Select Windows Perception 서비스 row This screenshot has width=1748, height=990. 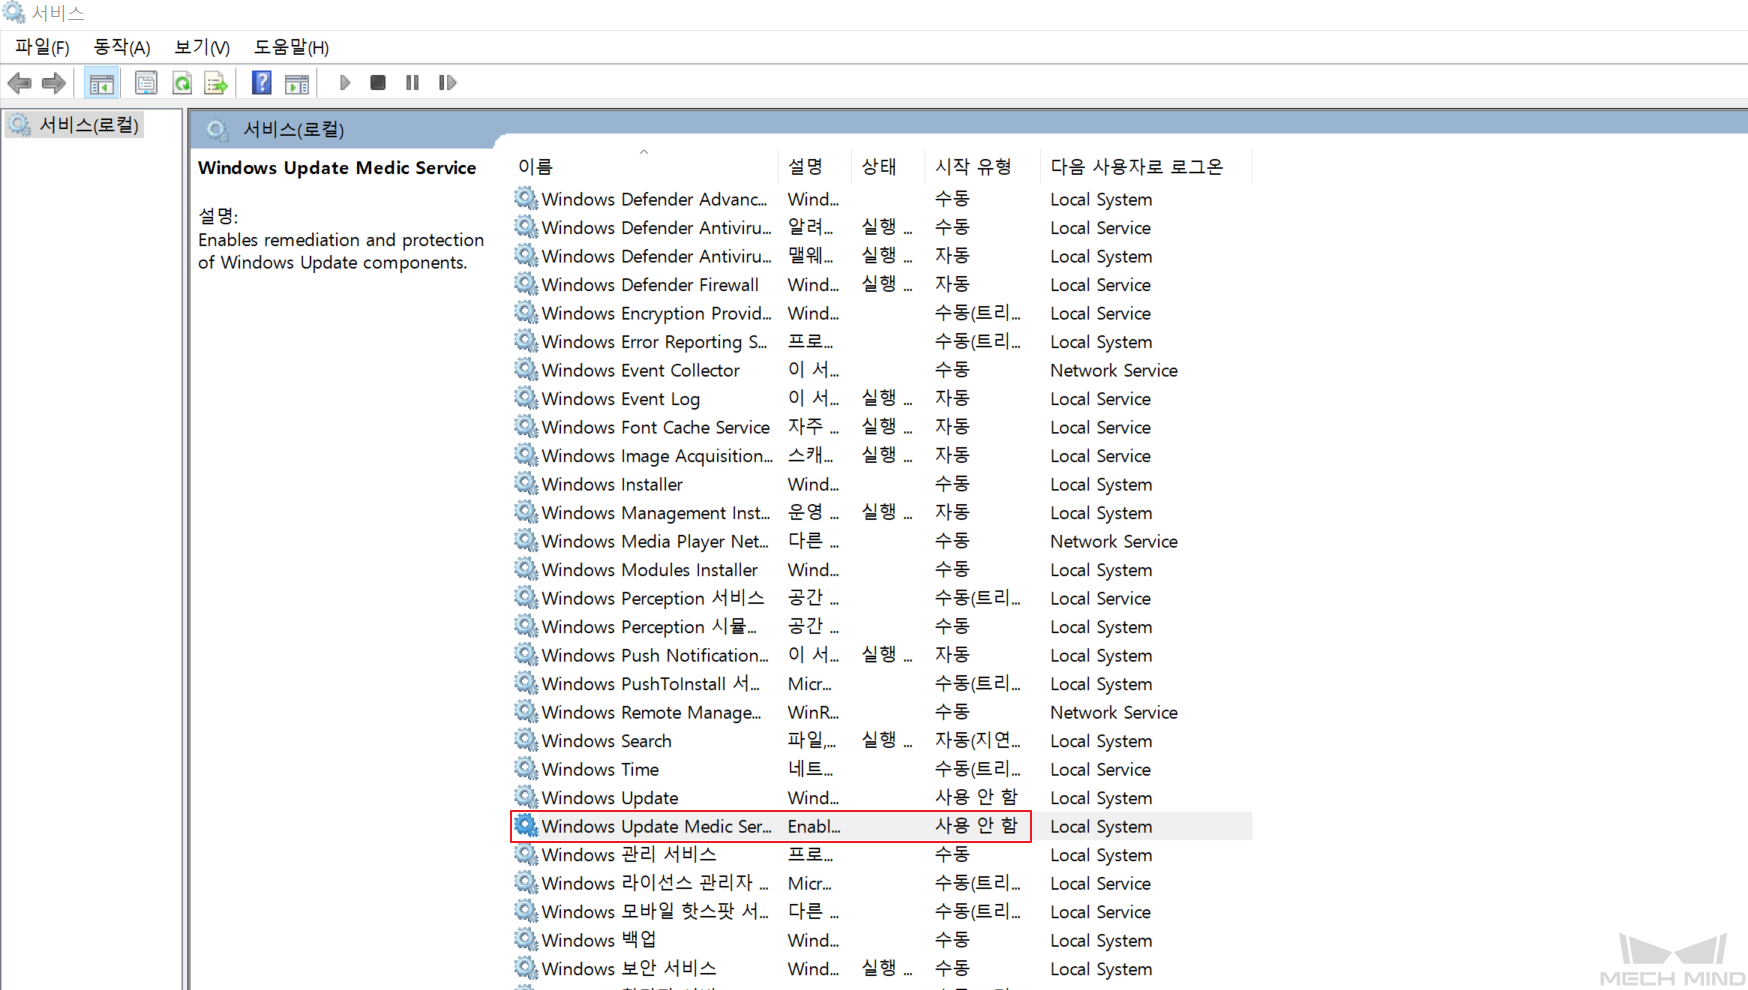tap(881, 598)
